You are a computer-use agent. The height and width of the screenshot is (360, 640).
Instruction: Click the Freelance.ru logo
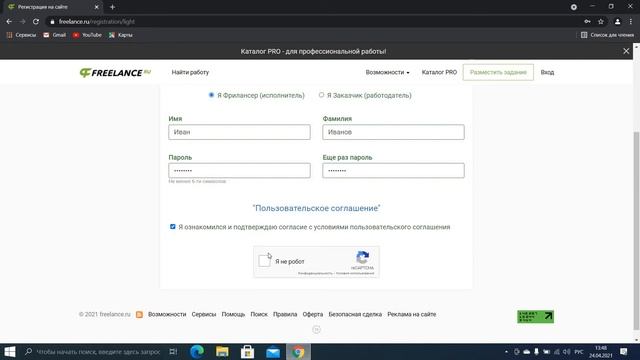click(115, 73)
